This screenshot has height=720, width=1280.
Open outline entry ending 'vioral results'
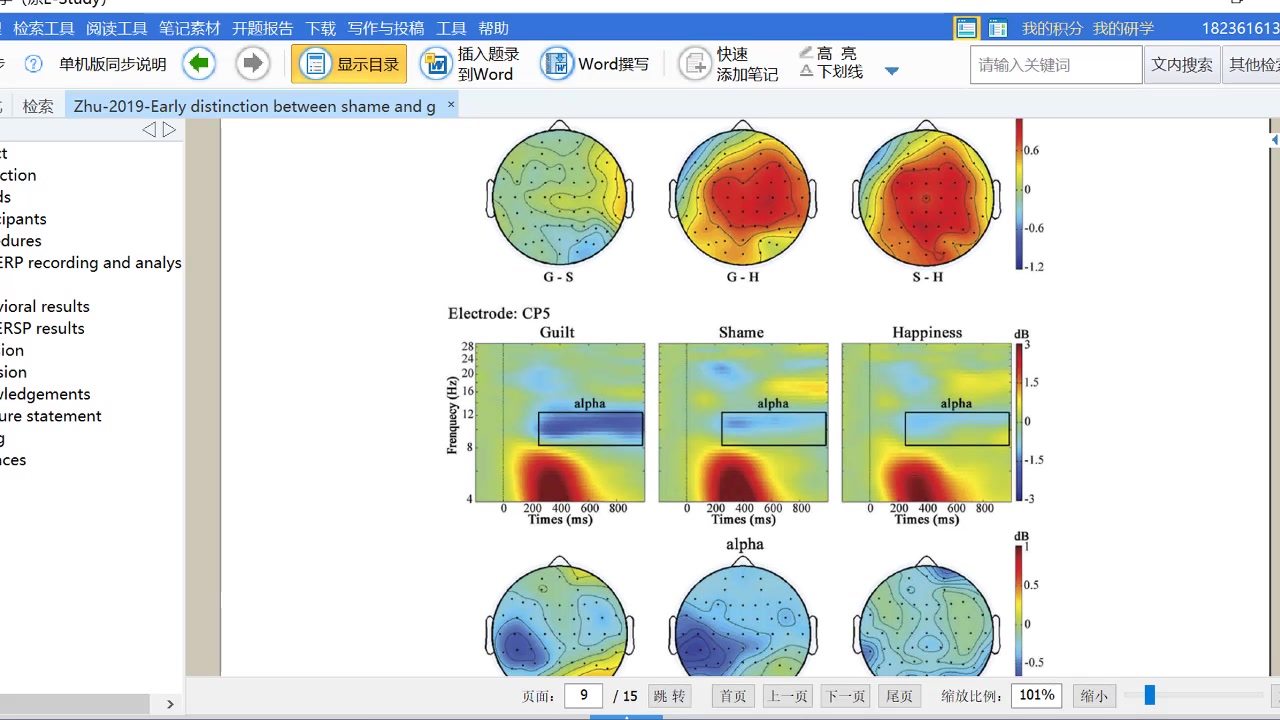tap(45, 306)
